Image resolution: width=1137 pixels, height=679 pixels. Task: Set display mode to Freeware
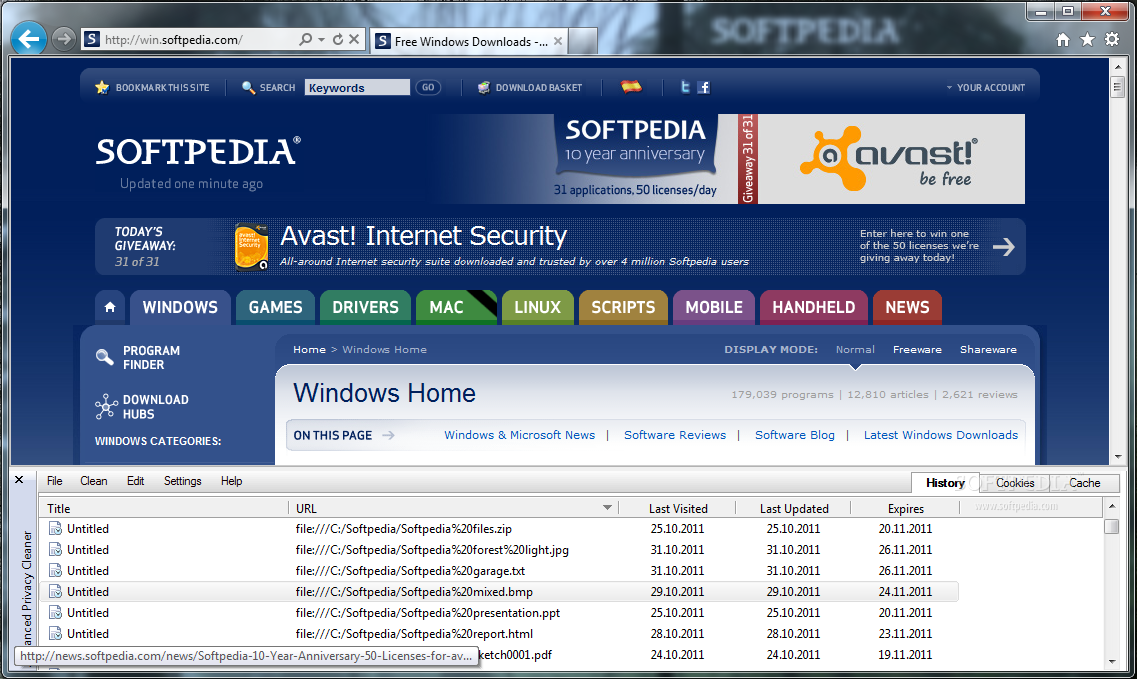(x=917, y=349)
